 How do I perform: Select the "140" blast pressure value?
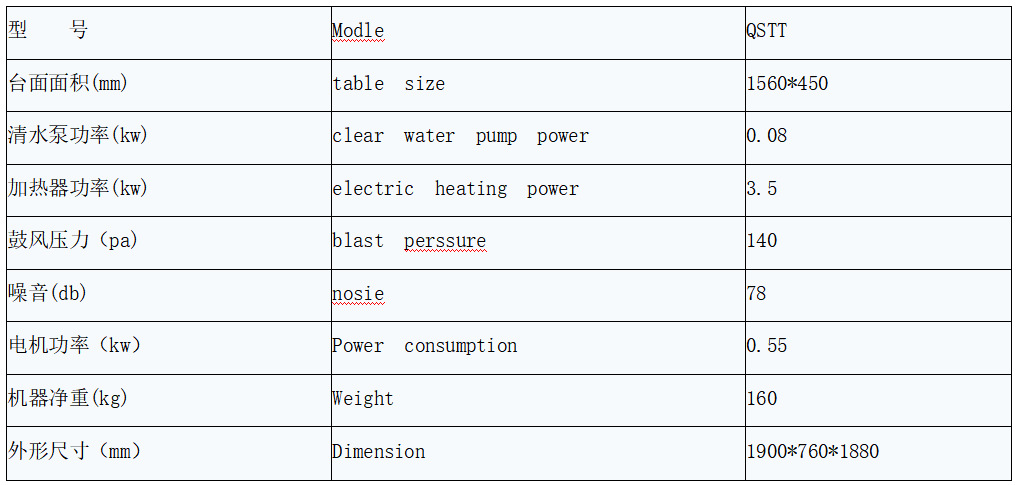click(x=762, y=241)
